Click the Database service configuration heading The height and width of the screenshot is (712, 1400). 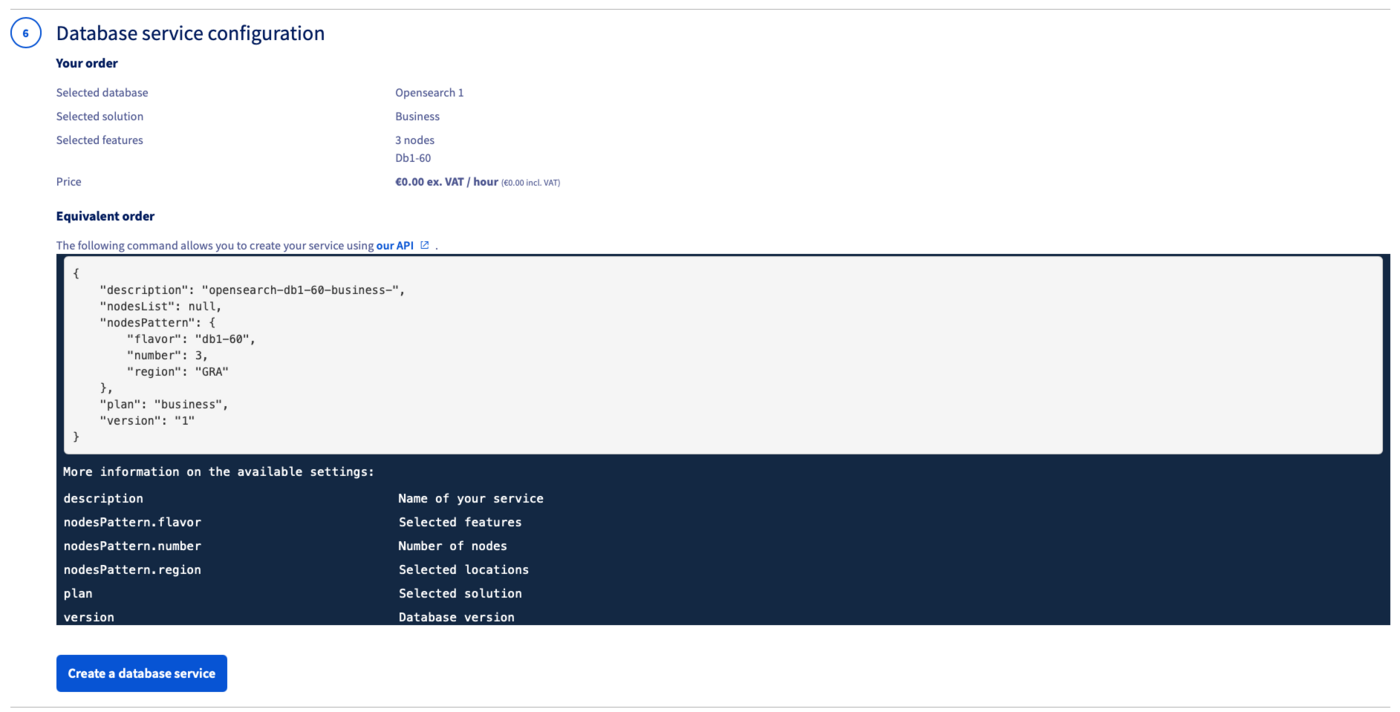click(x=190, y=33)
